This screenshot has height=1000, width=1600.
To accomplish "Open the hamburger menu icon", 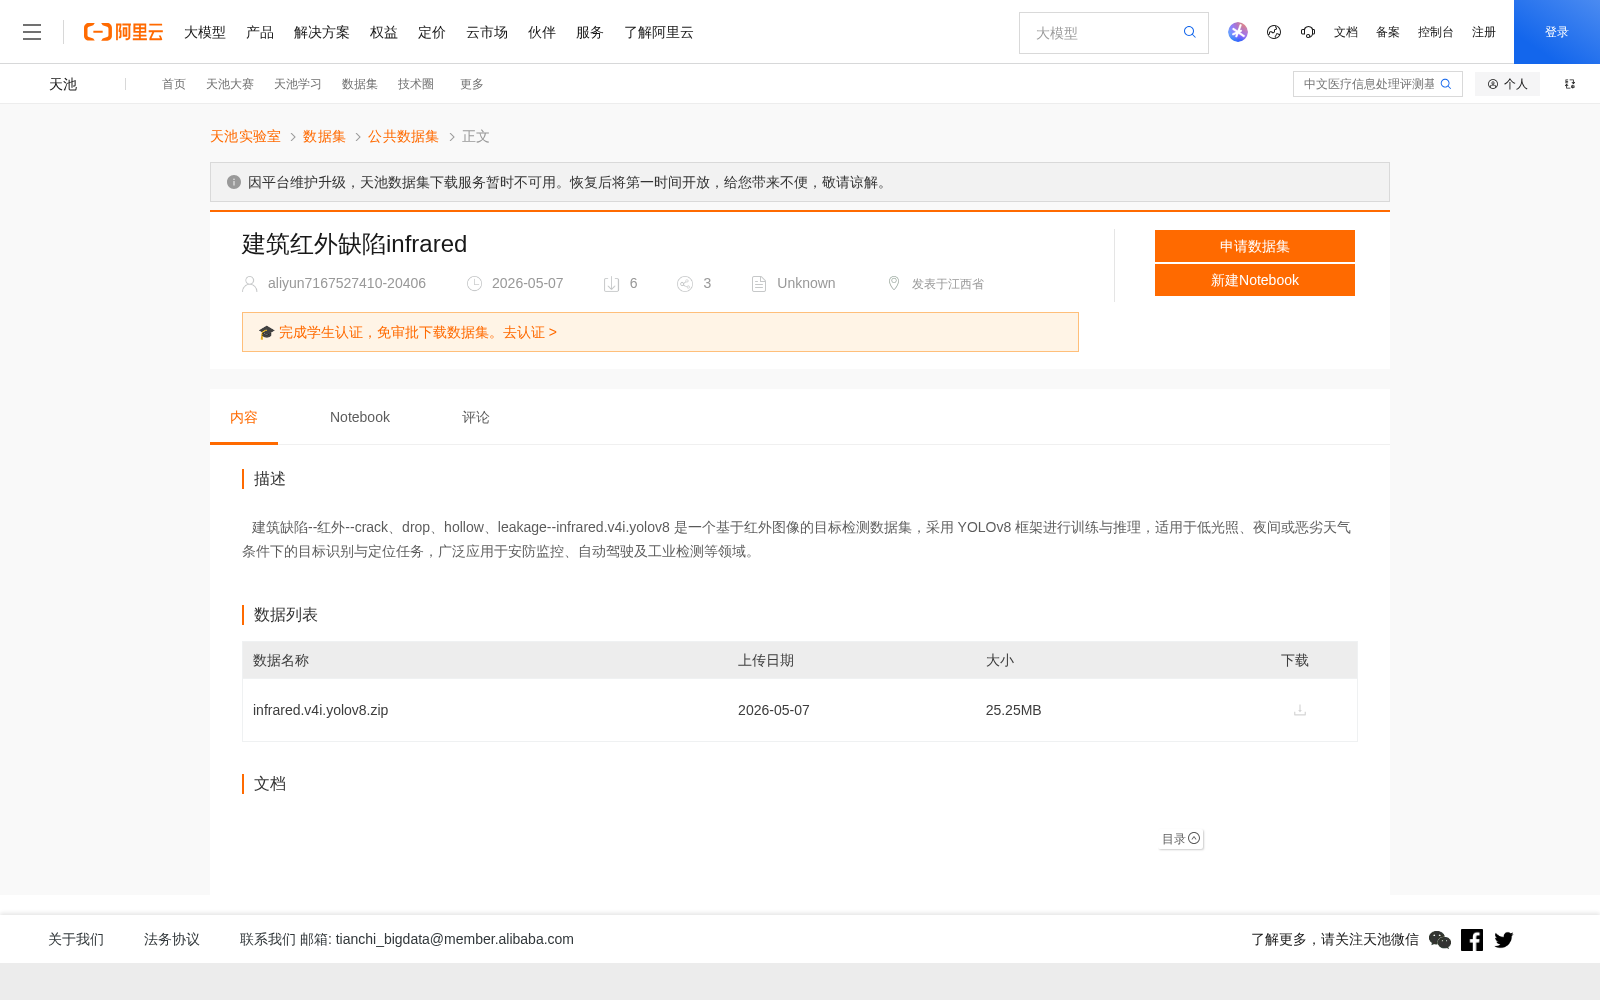I will pos(32,32).
